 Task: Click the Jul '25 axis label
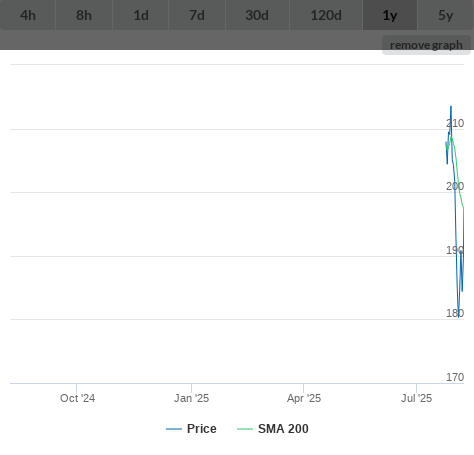[416, 398]
